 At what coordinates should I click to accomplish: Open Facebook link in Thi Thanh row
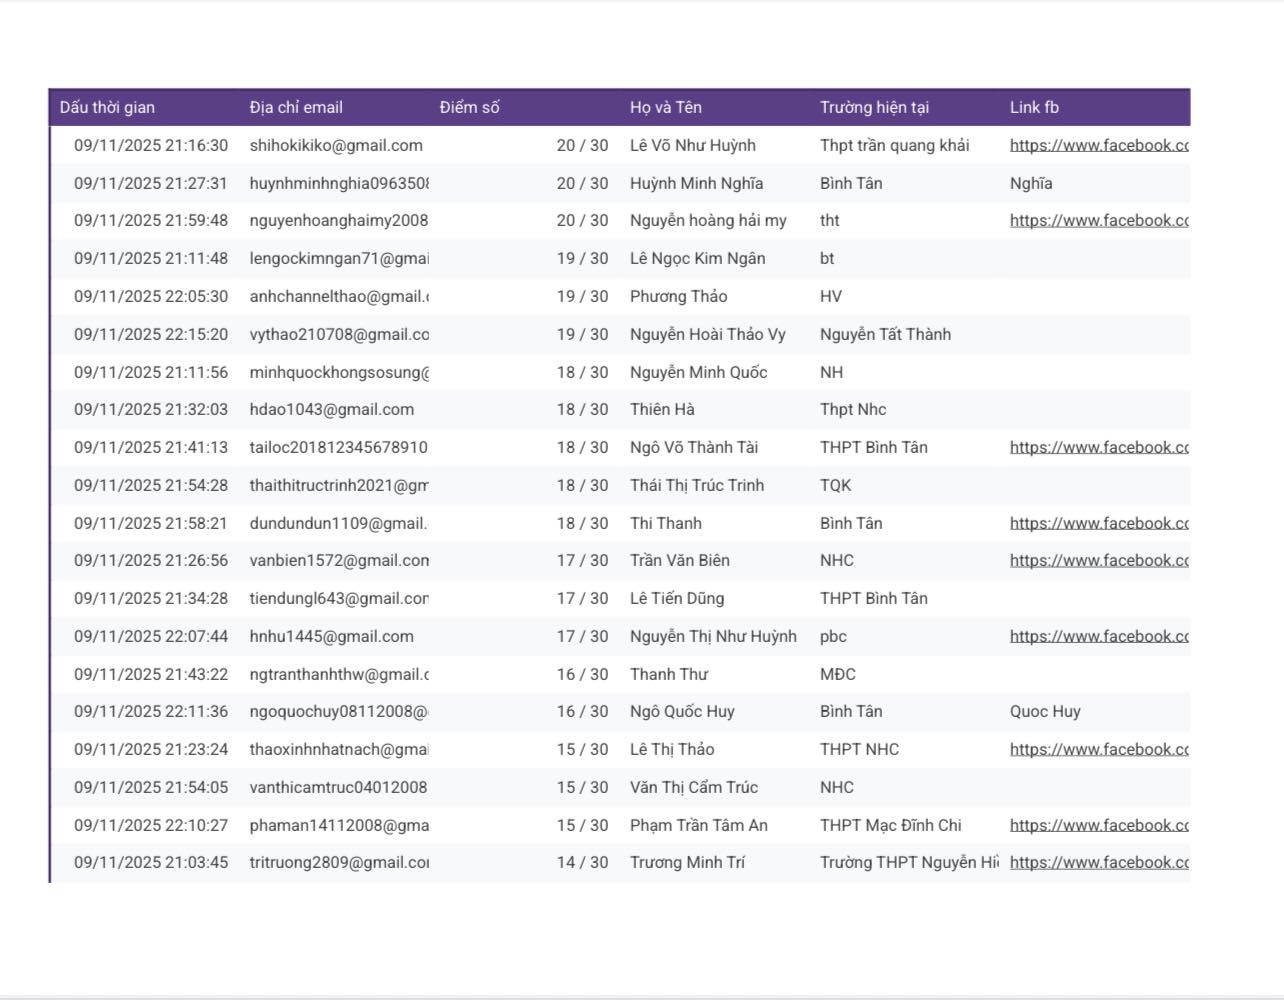1099,523
